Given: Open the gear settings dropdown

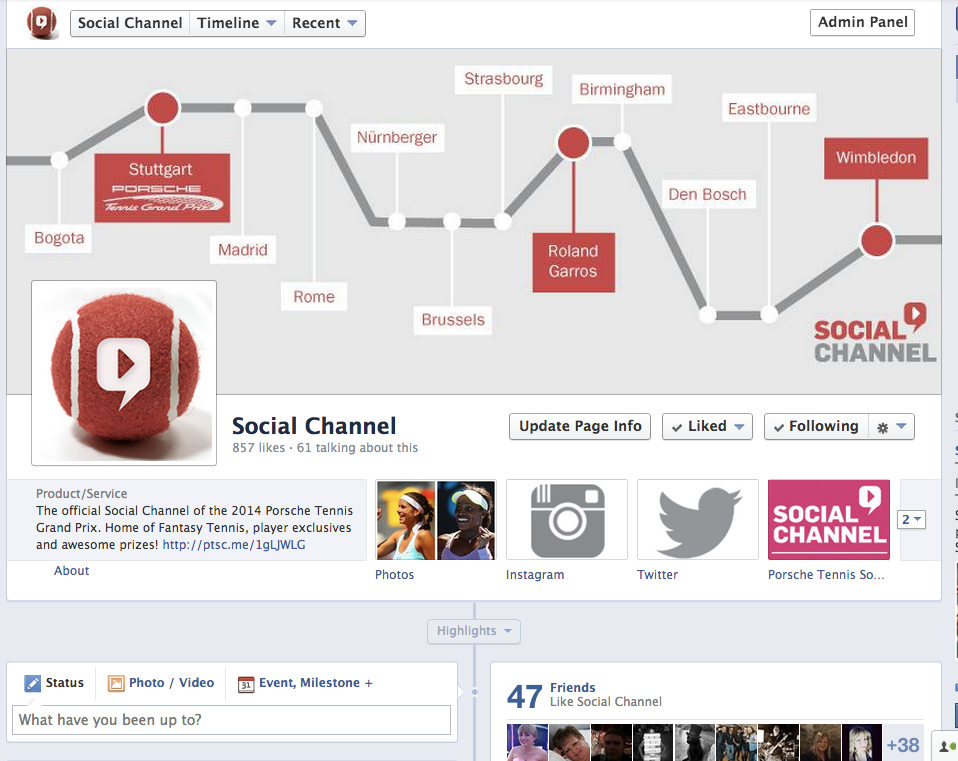Looking at the screenshot, I should [x=891, y=426].
